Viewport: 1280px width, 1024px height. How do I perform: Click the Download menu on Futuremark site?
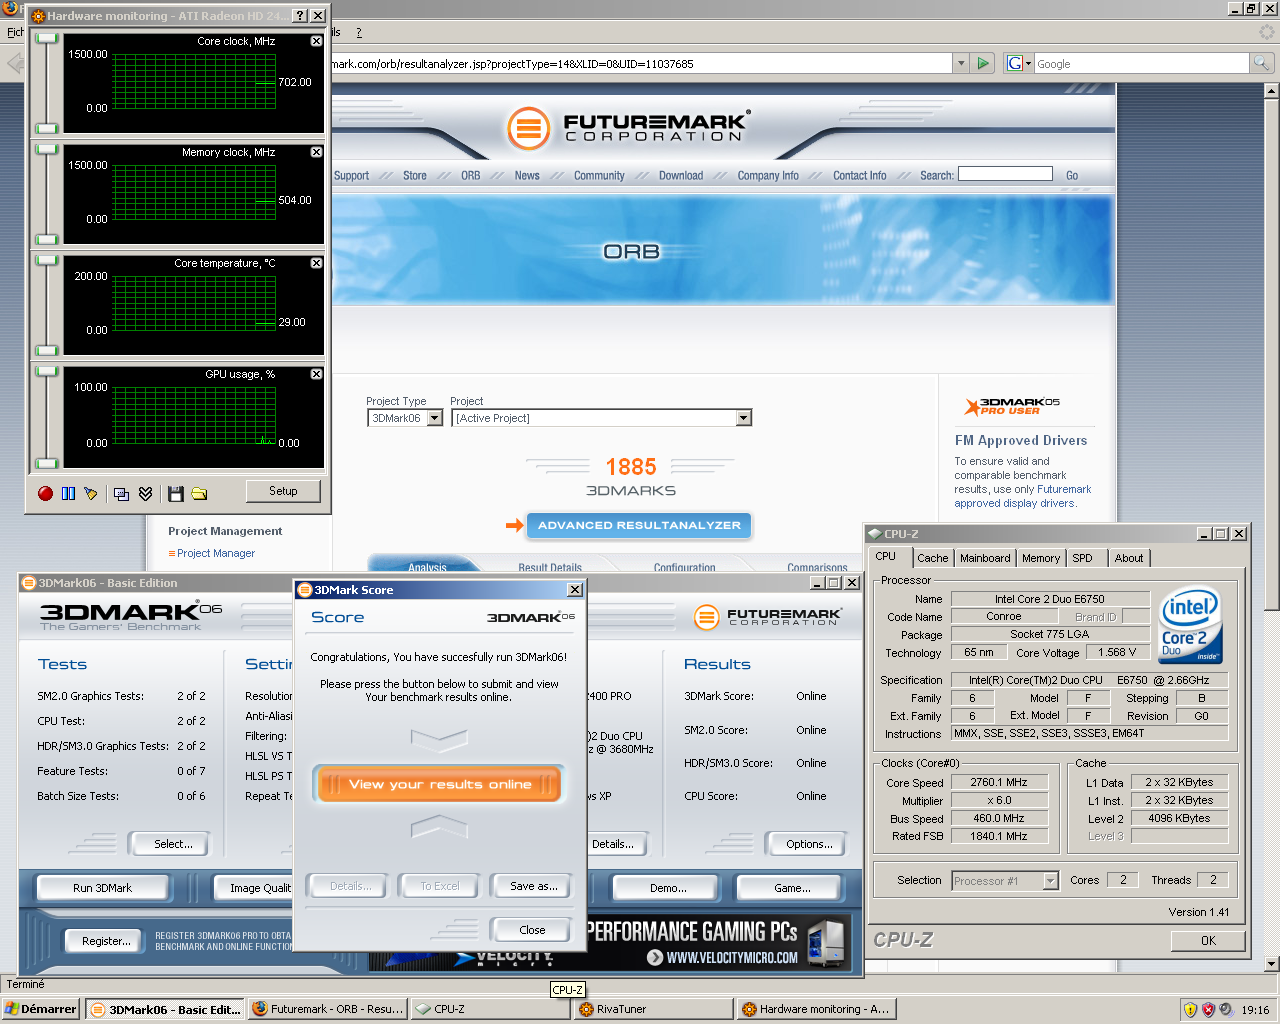coord(681,175)
